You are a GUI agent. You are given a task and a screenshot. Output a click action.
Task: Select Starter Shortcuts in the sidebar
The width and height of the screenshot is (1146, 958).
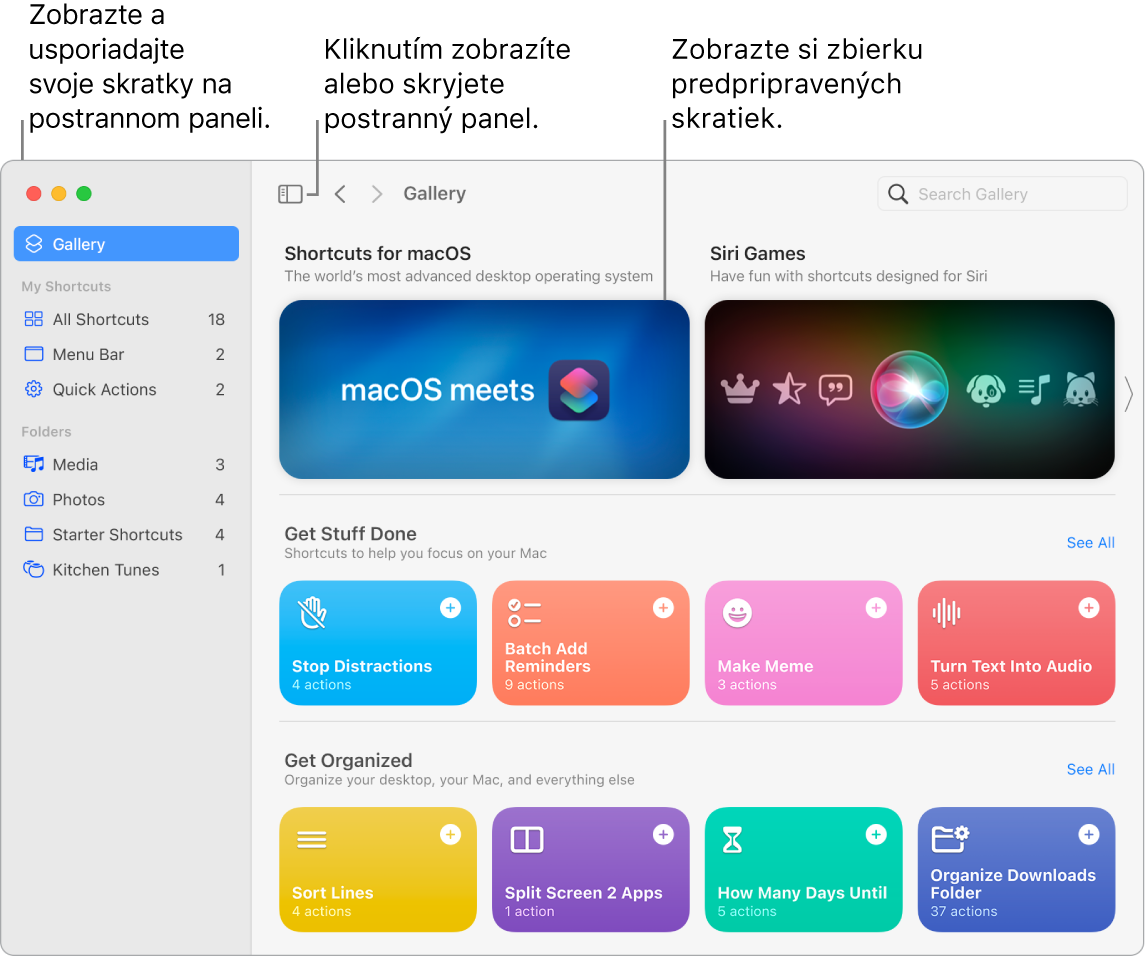click(x=117, y=534)
